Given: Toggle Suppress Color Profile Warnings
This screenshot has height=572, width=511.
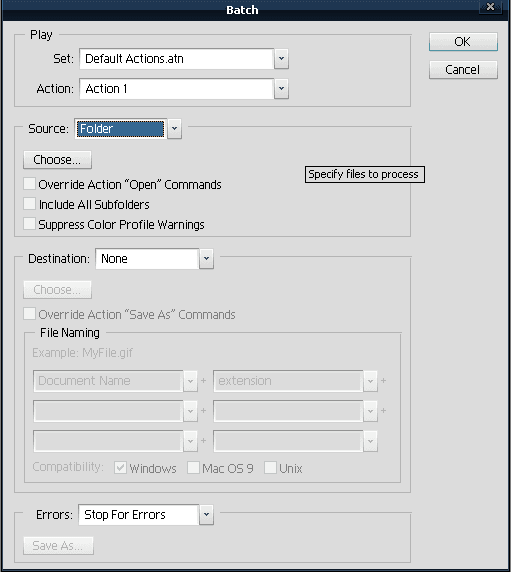Looking at the screenshot, I should (29, 224).
